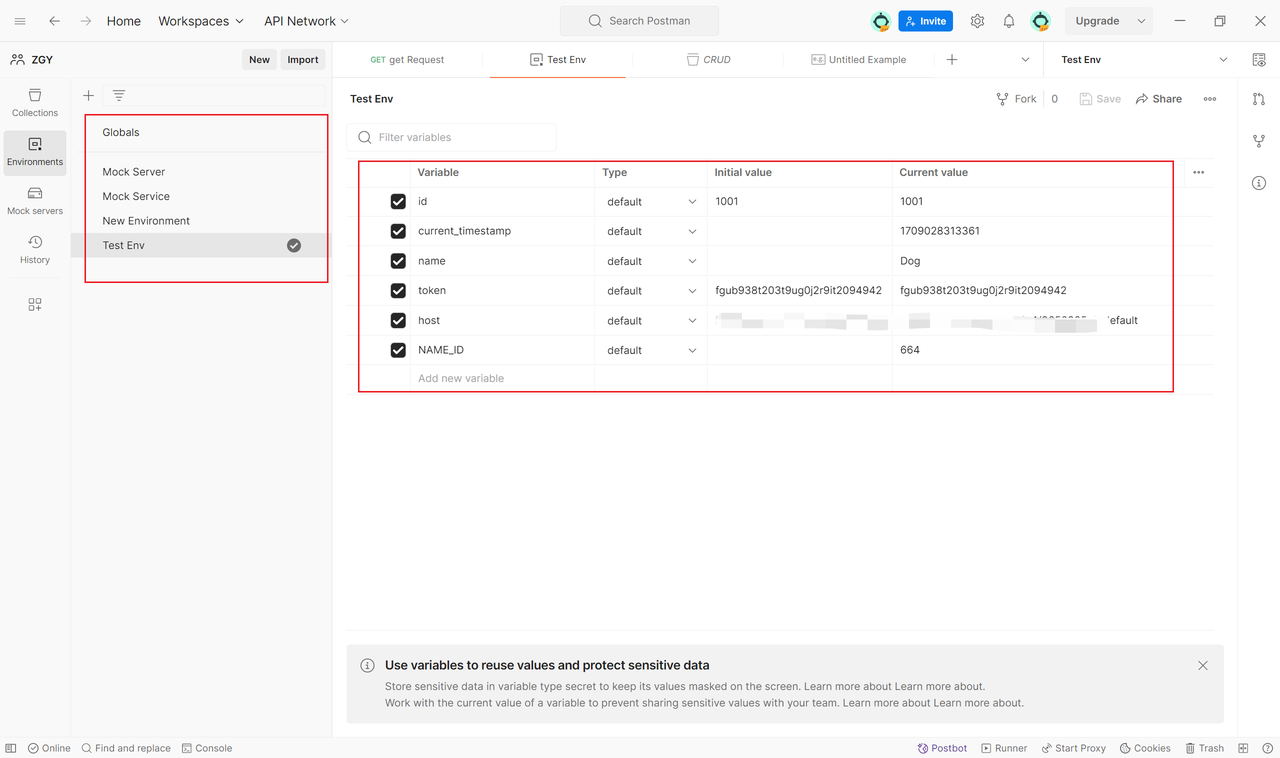Open the pull requests icon in right sidebar
The width and height of the screenshot is (1280, 758).
[x=1259, y=99]
